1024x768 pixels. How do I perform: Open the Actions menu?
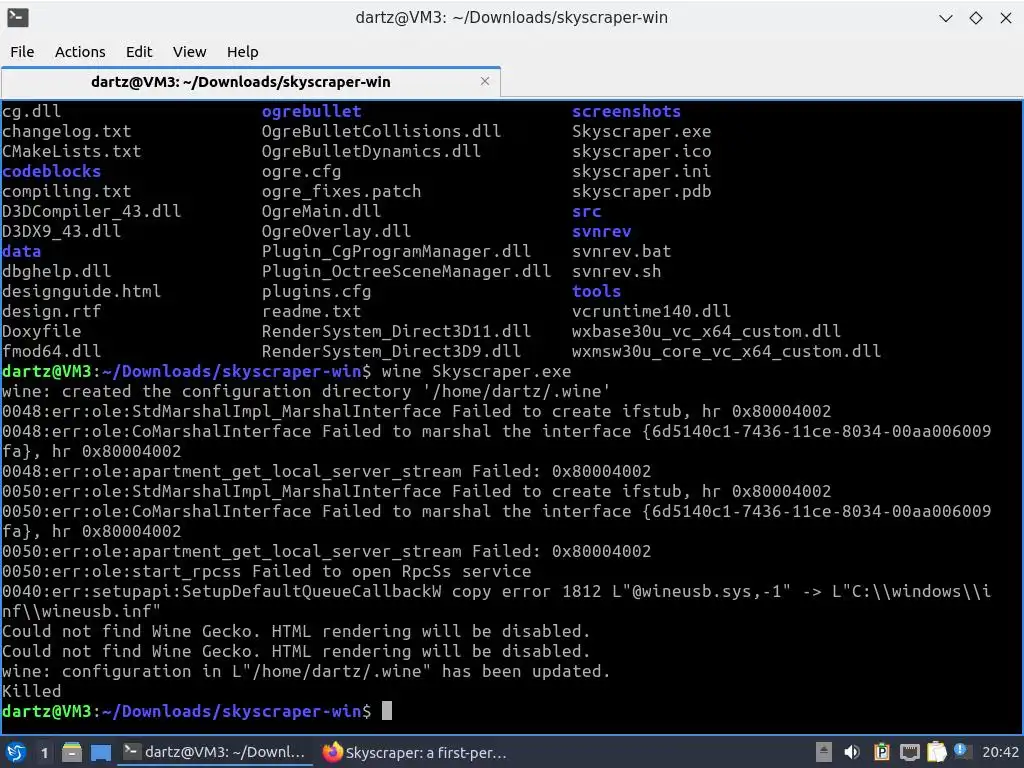80,52
